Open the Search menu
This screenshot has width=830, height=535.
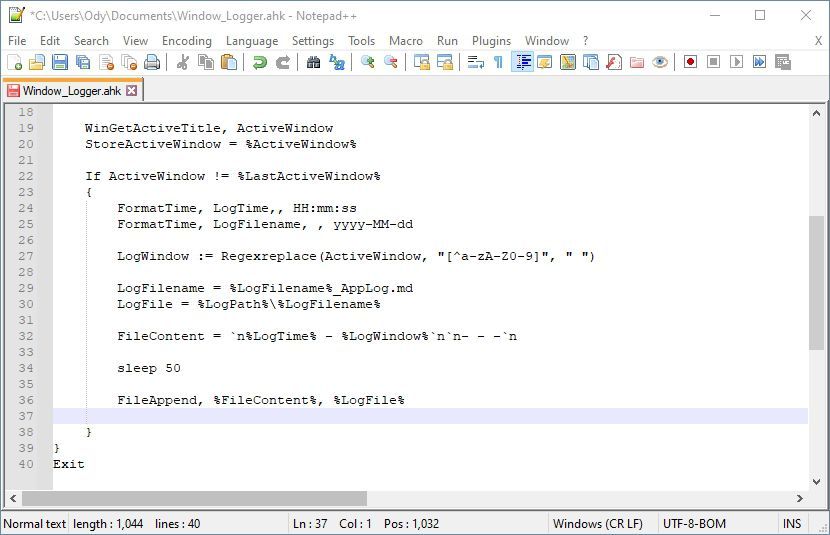[91, 41]
